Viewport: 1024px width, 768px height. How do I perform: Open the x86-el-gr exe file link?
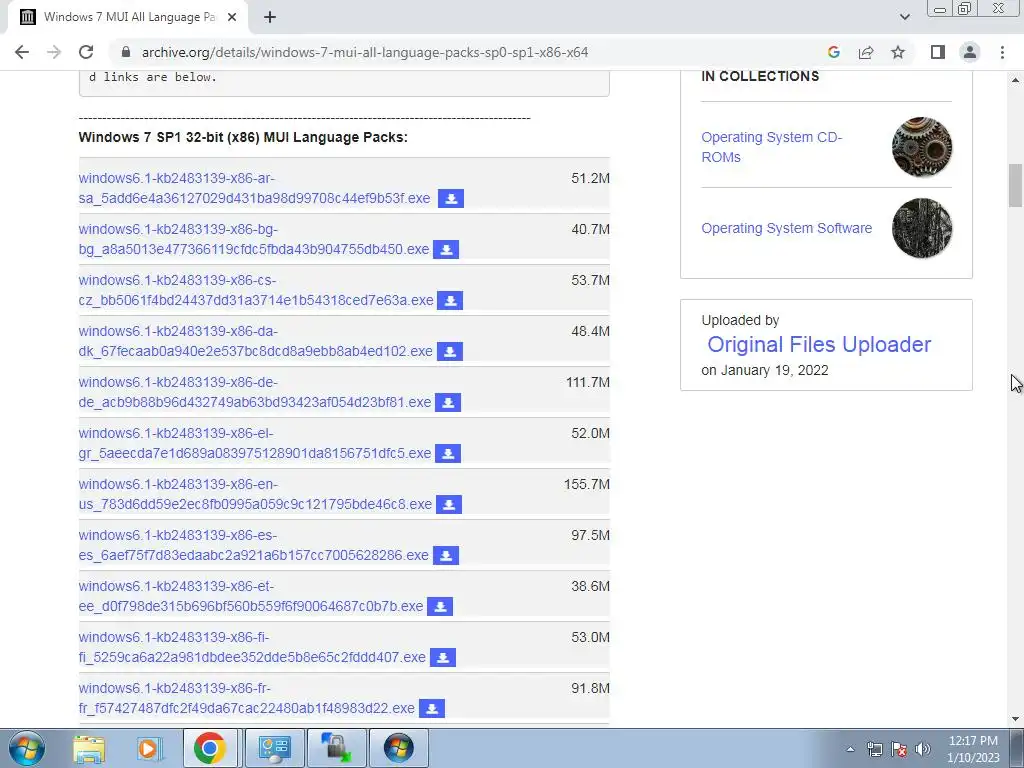coord(255,443)
